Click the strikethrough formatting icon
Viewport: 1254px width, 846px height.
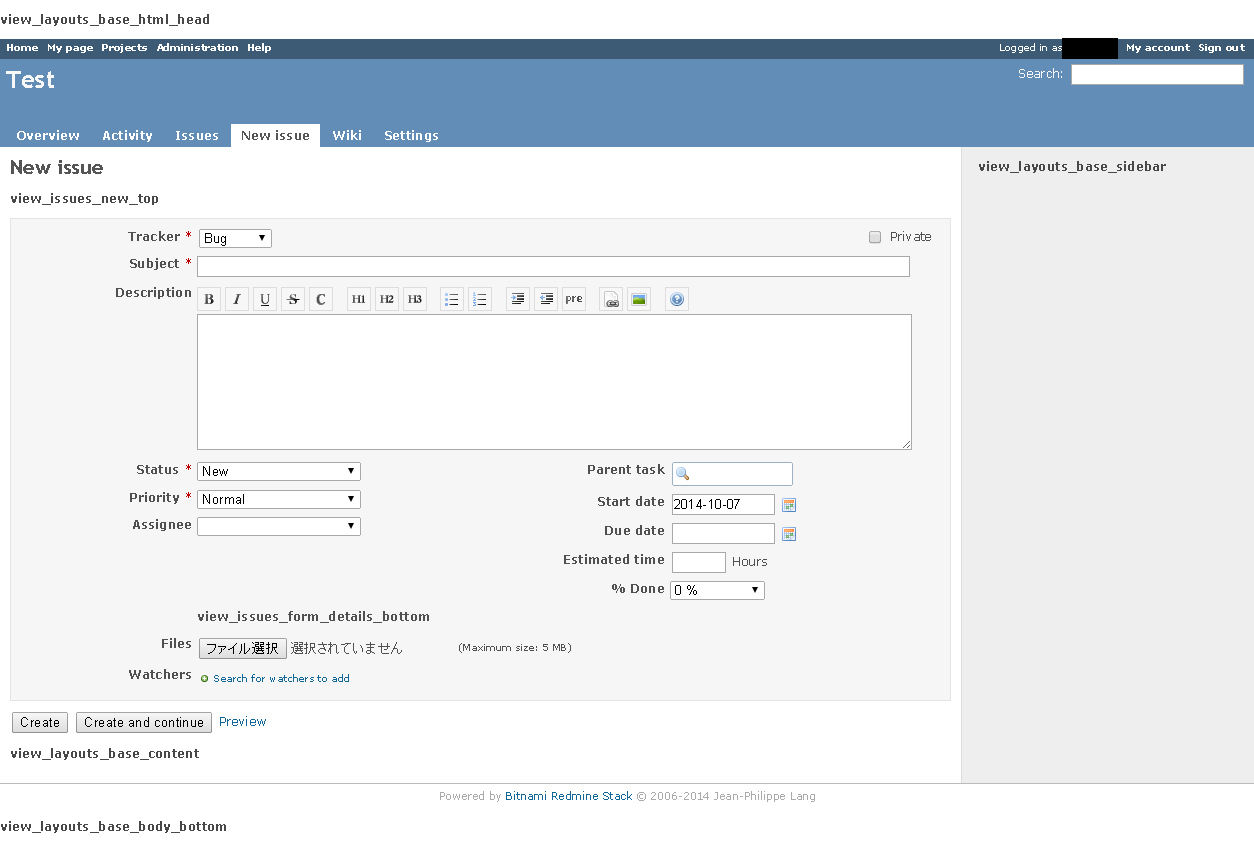(x=293, y=298)
